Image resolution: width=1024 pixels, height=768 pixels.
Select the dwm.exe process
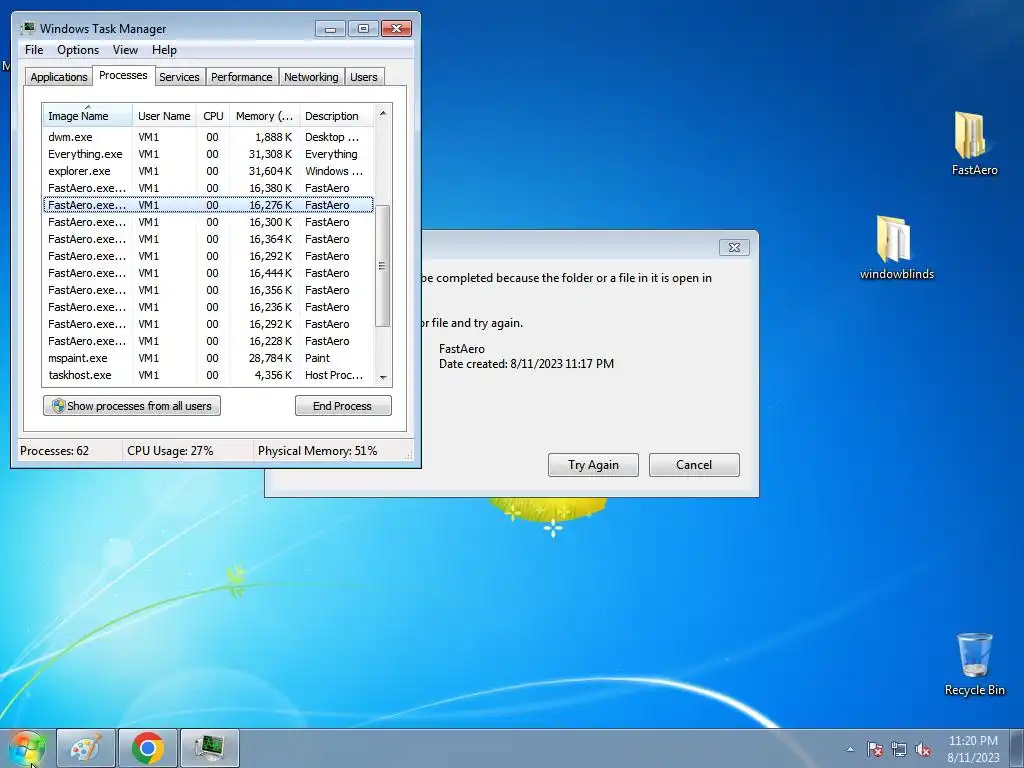(x=208, y=137)
